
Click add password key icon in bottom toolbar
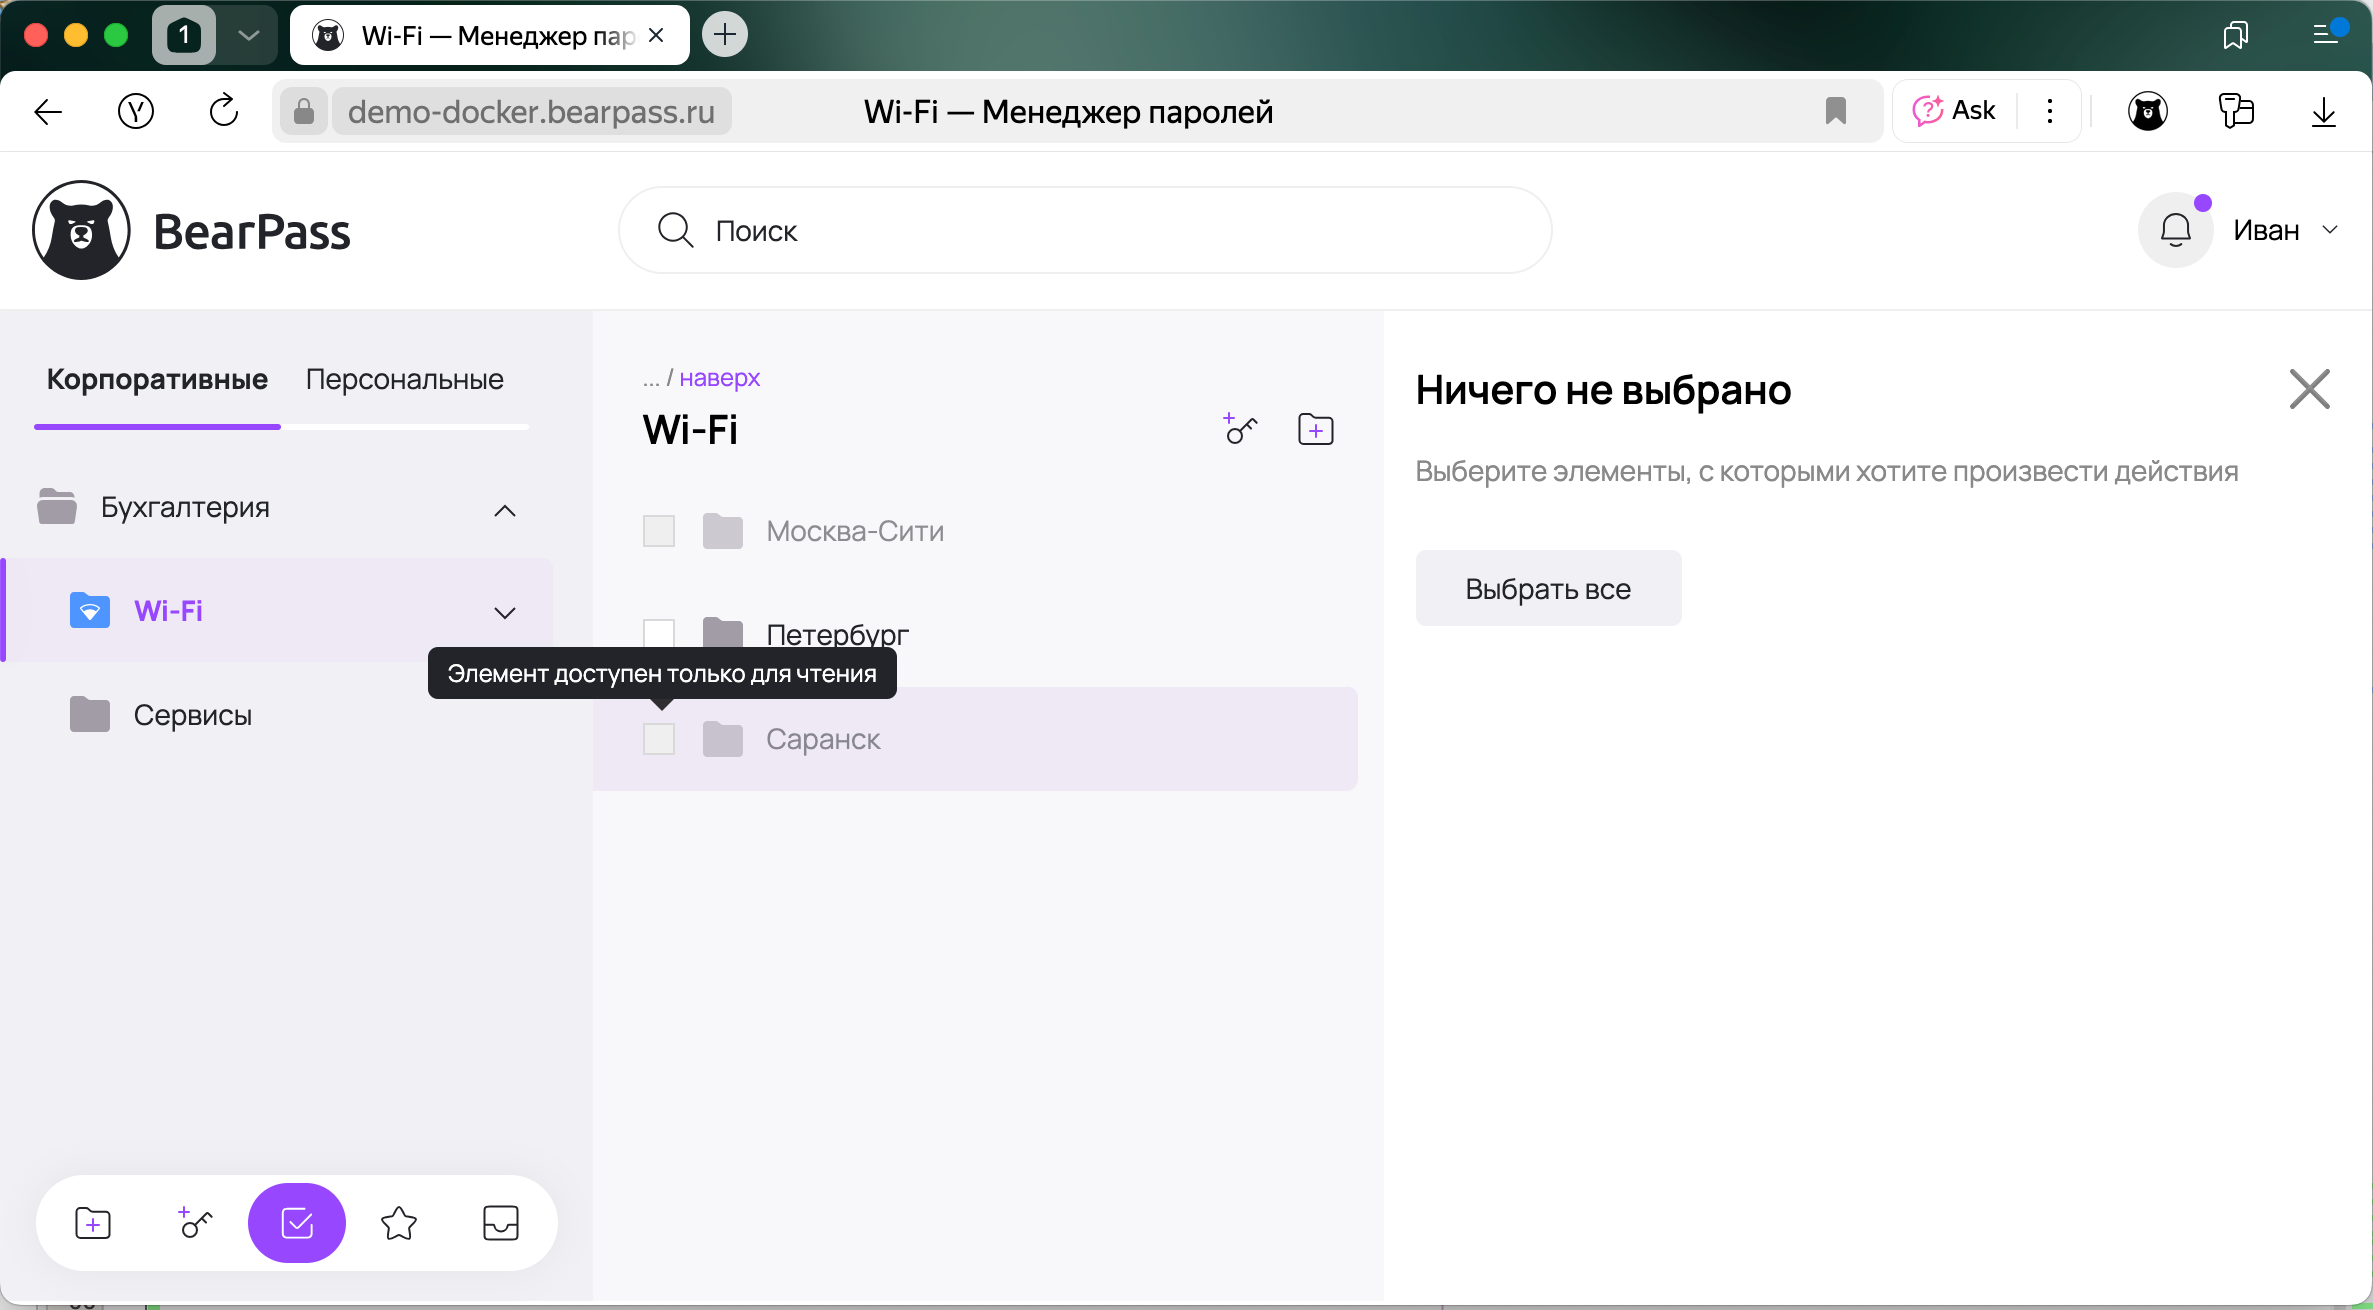pyautogui.click(x=195, y=1223)
